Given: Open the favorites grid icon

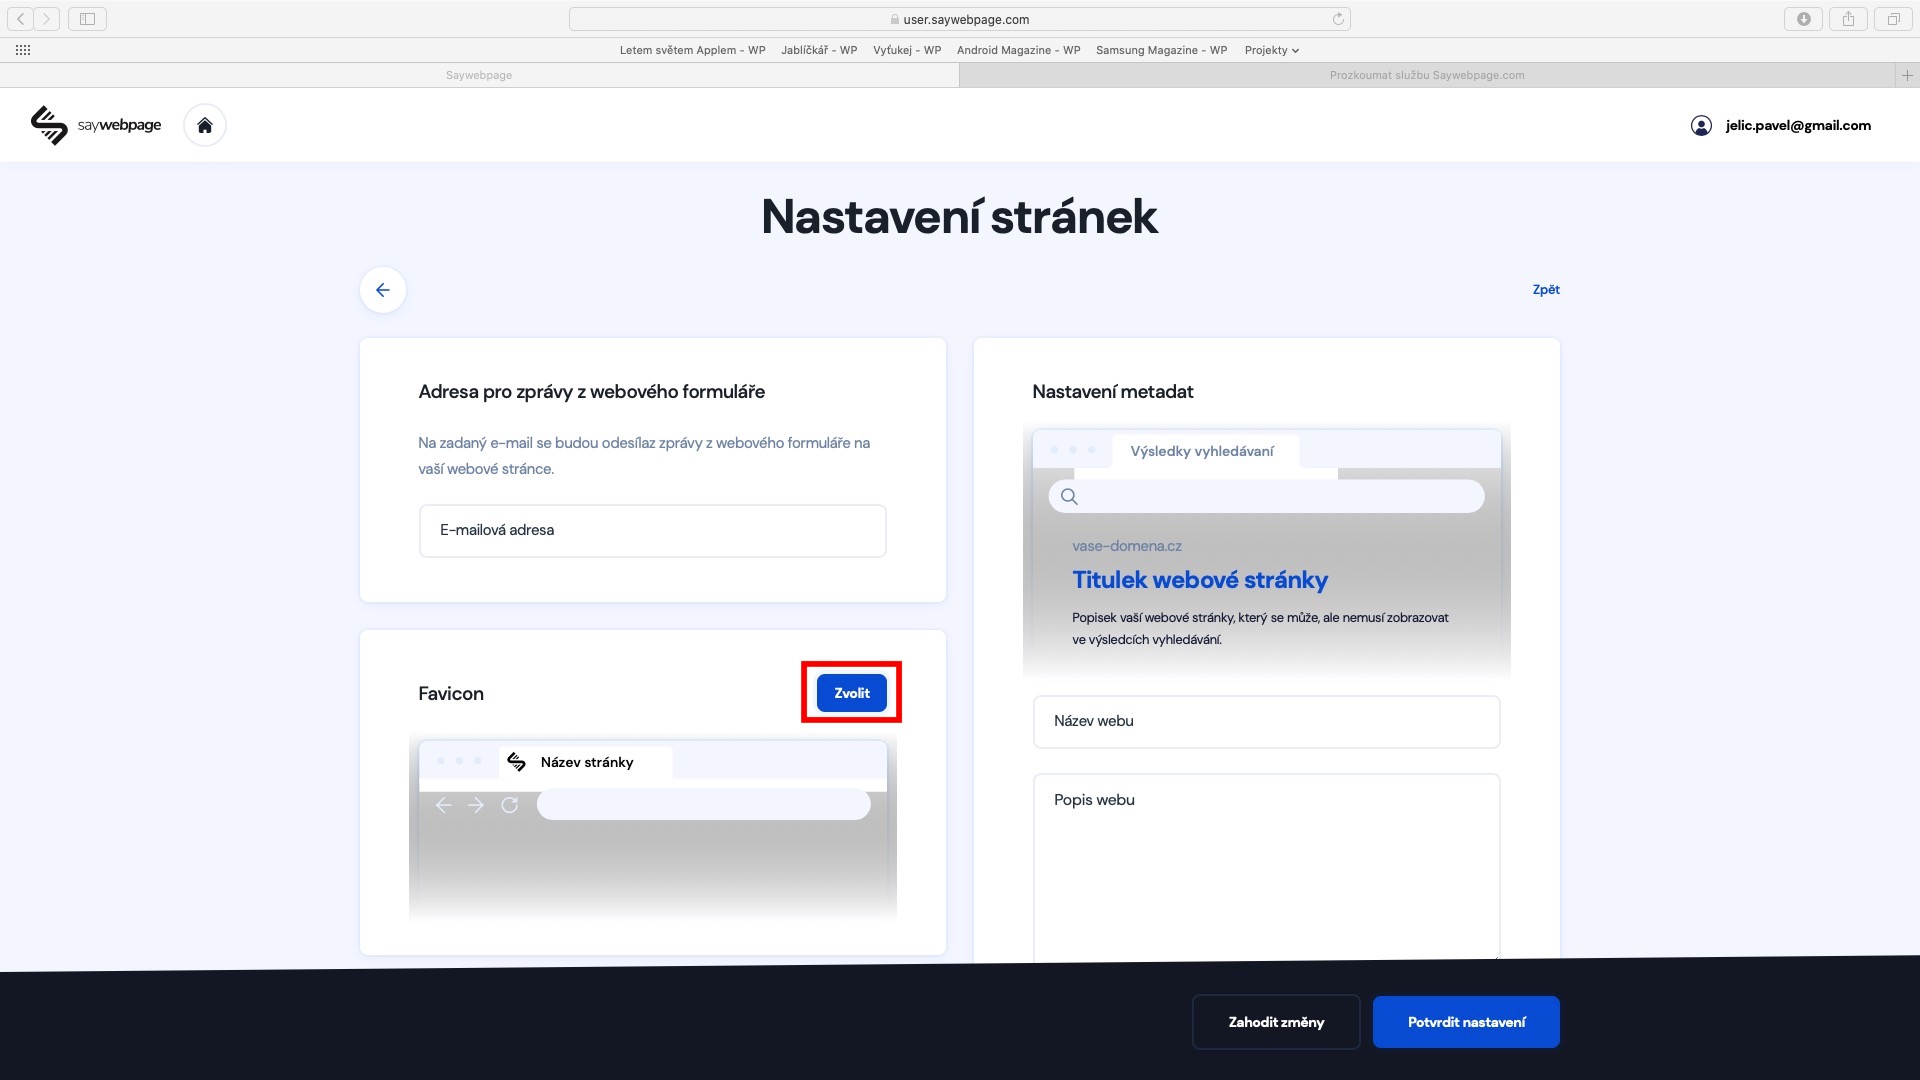Looking at the screenshot, I should pyautogui.click(x=23, y=50).
